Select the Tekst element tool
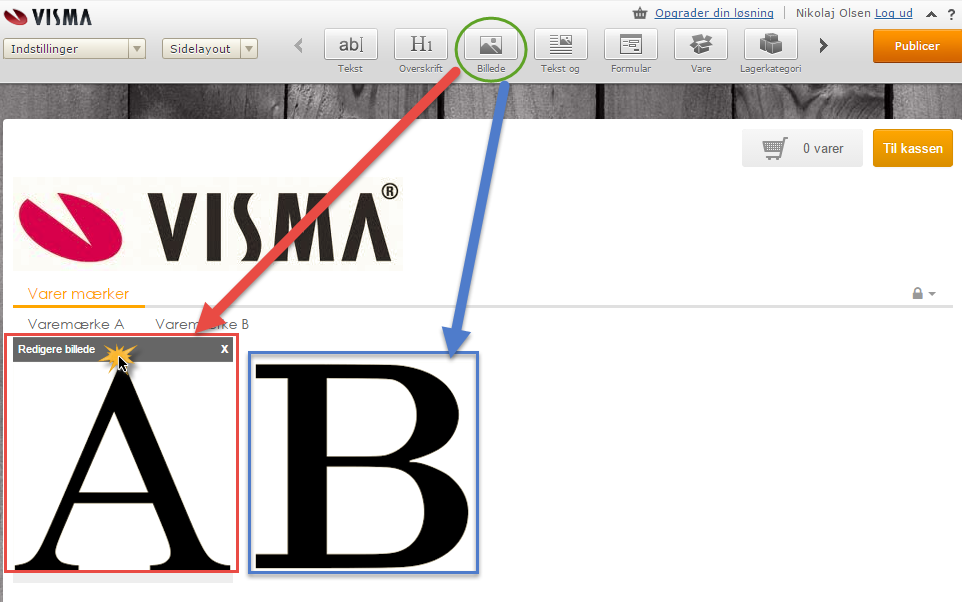 pos(350,45)
